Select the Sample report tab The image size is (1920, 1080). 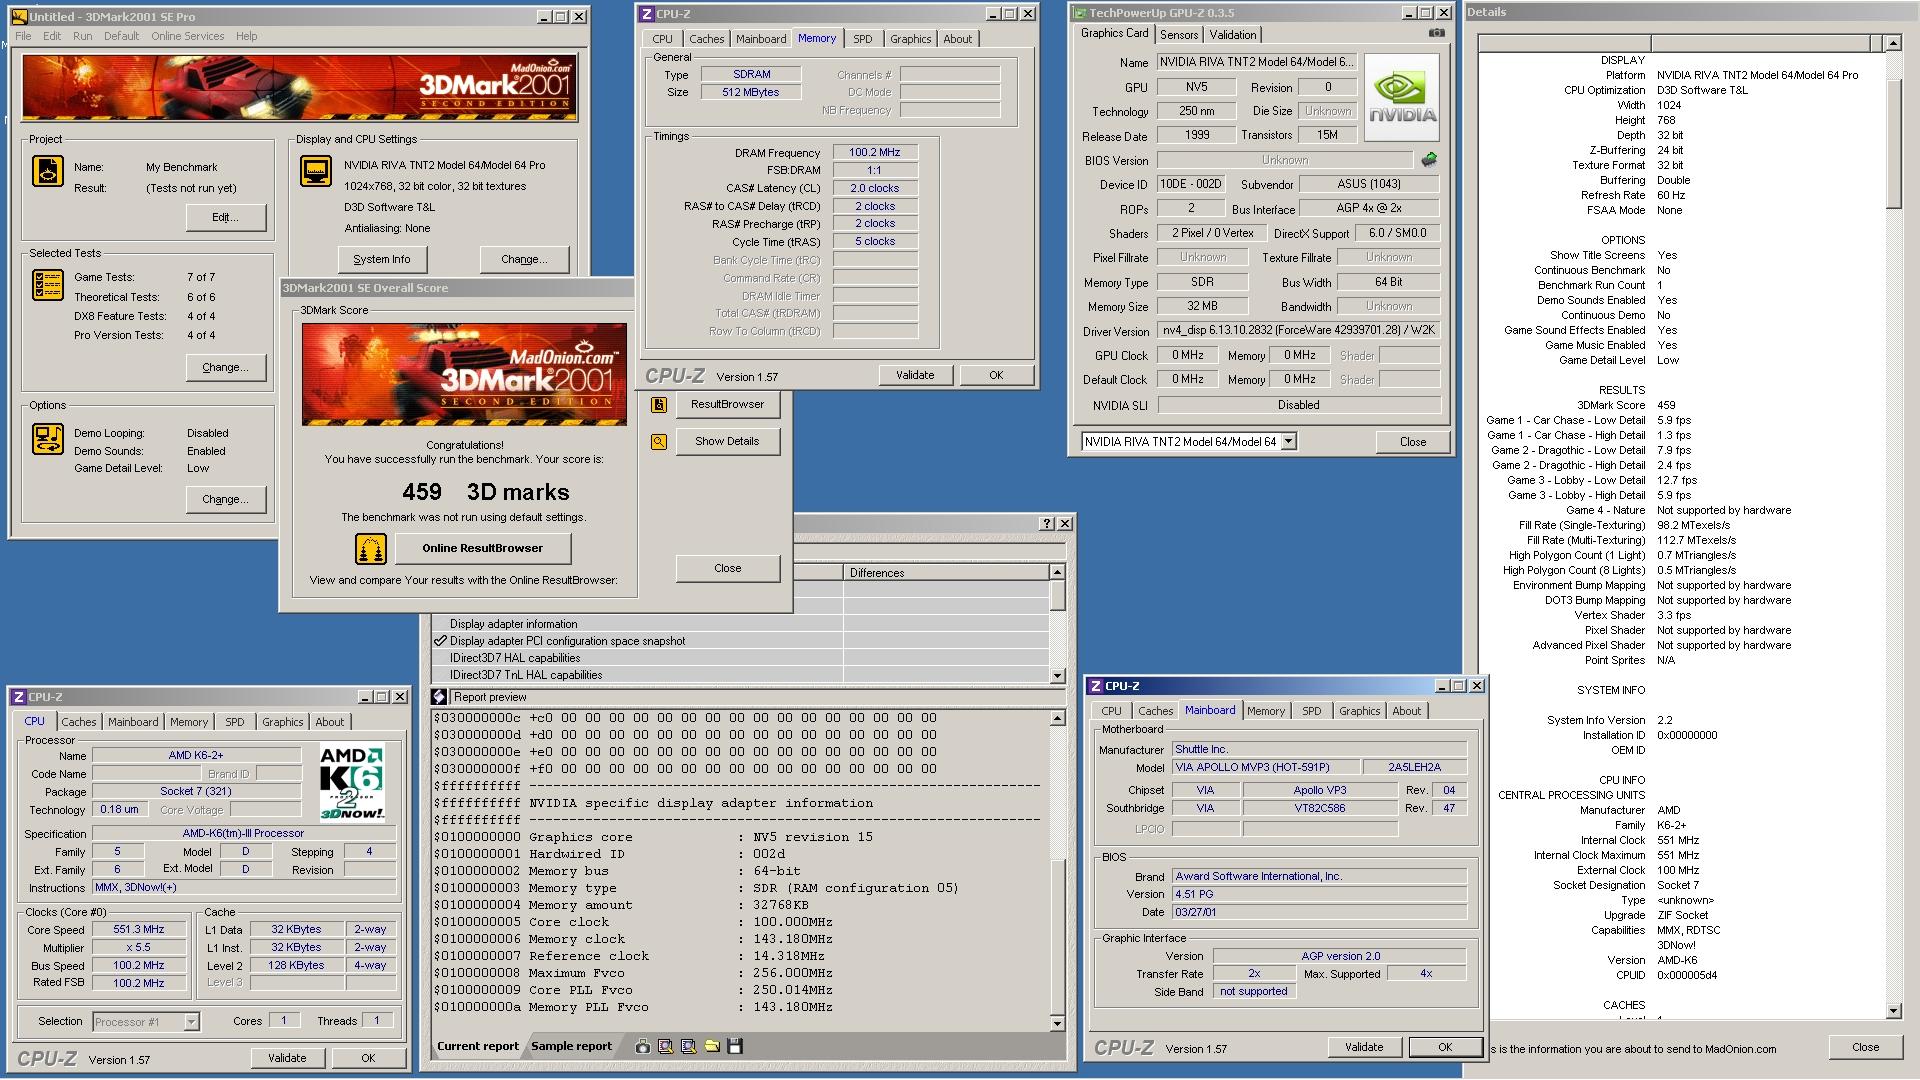coord(571,1046)
